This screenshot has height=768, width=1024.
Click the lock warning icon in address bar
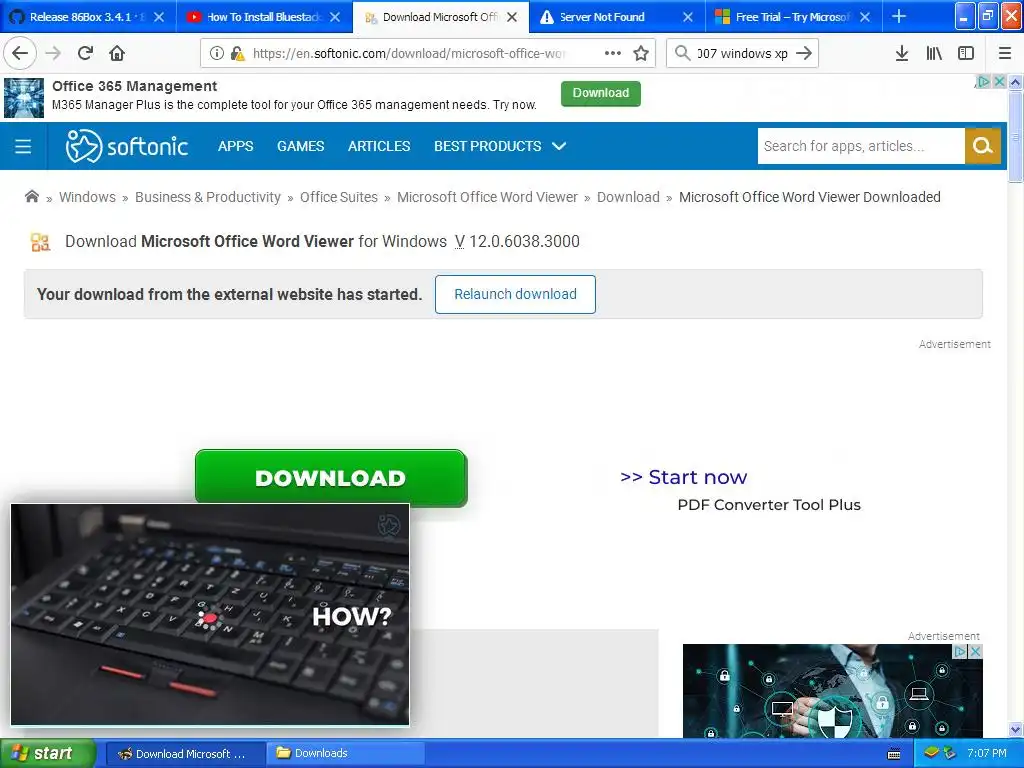(x=238, y=53)
